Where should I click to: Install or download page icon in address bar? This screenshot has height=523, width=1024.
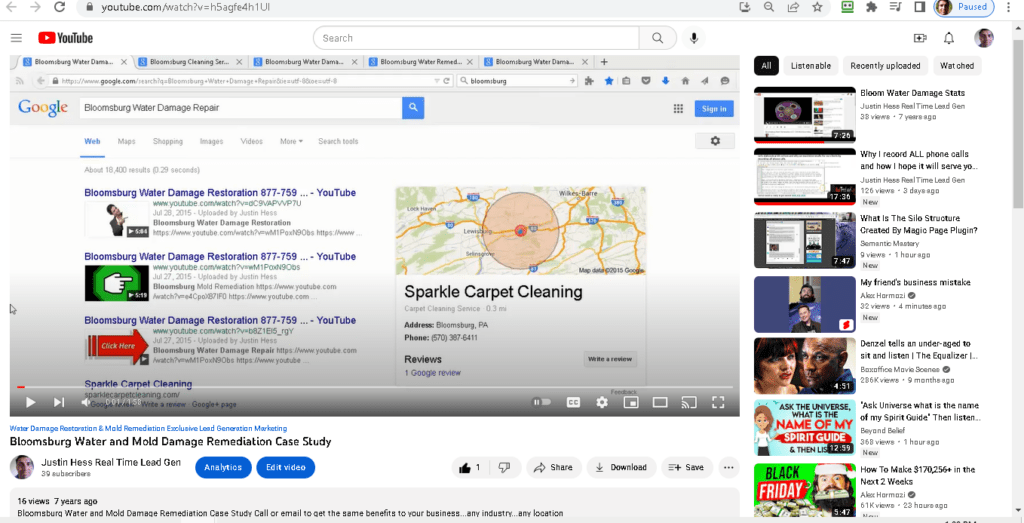tap(745, 7)
